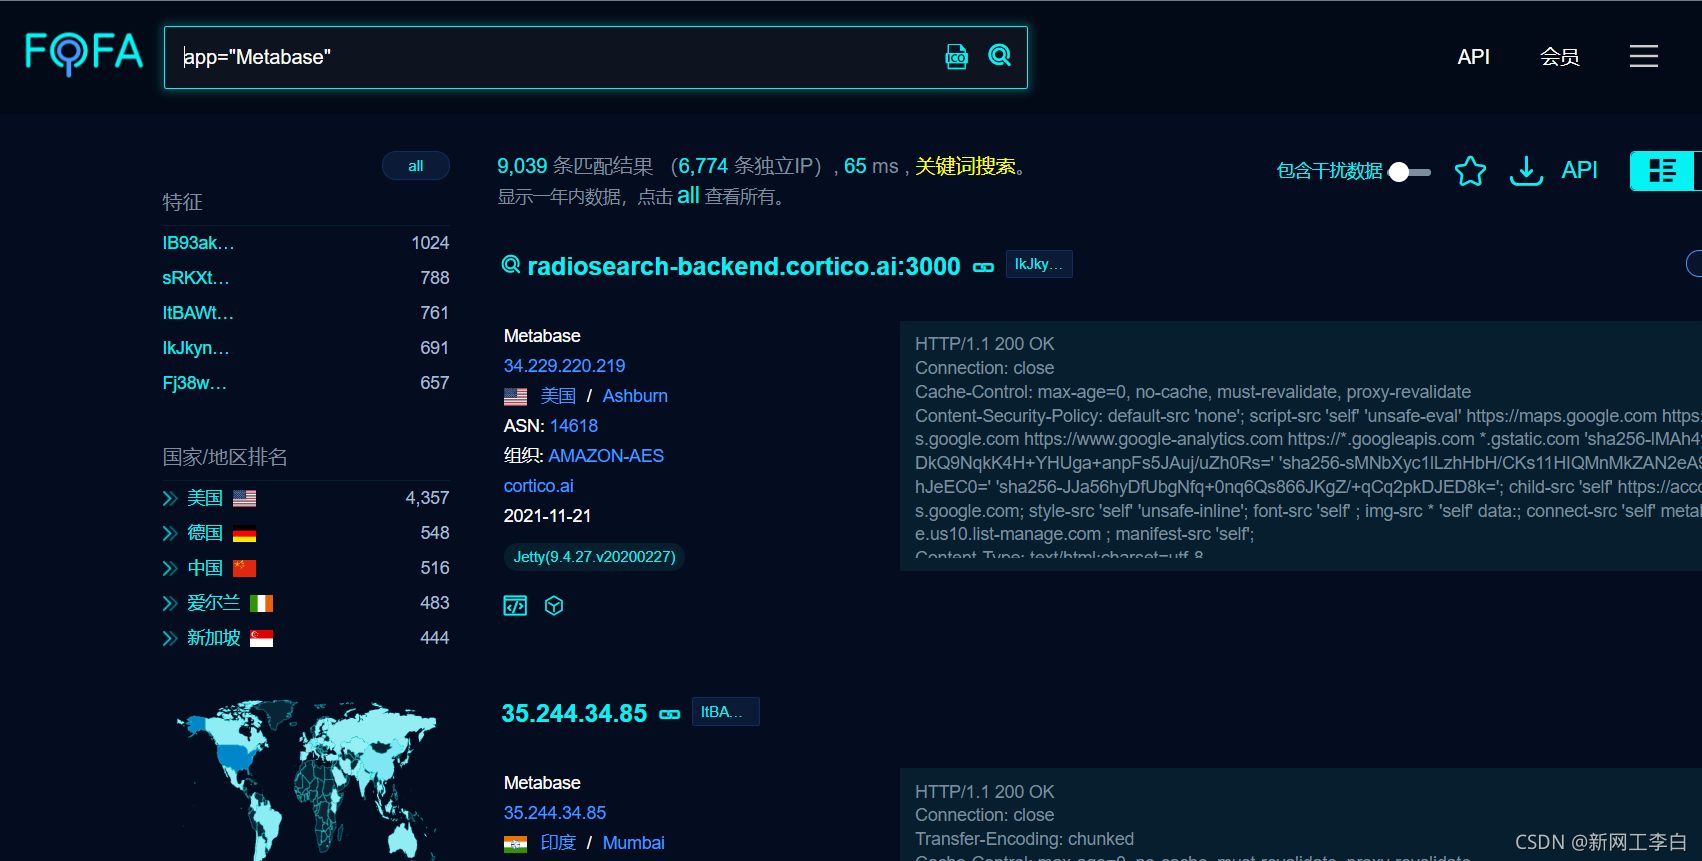Click organization AMAZON-AES
The height and width of the screenshot is (861, 1702).
[606, 456]
